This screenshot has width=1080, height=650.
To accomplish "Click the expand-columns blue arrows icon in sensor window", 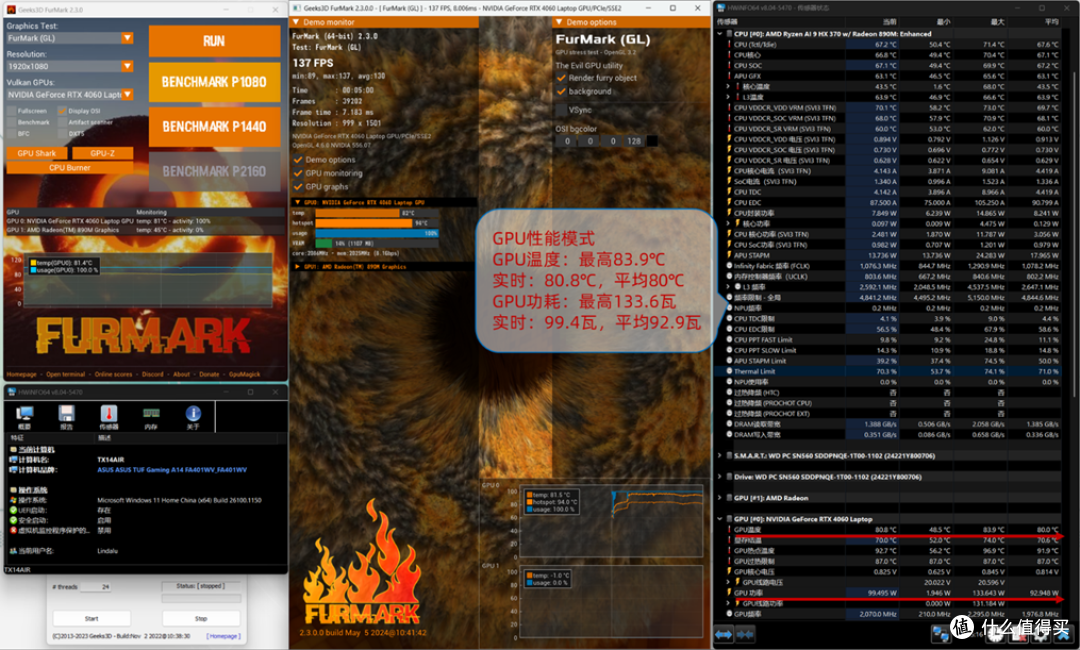I will coord(724,634).
